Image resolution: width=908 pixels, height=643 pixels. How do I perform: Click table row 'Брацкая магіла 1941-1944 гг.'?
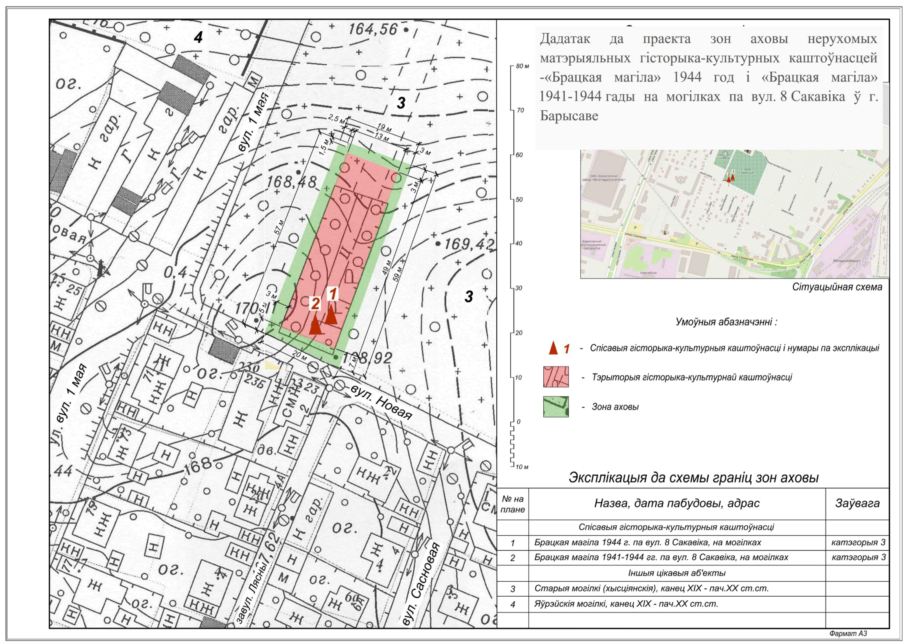(661, 557)
